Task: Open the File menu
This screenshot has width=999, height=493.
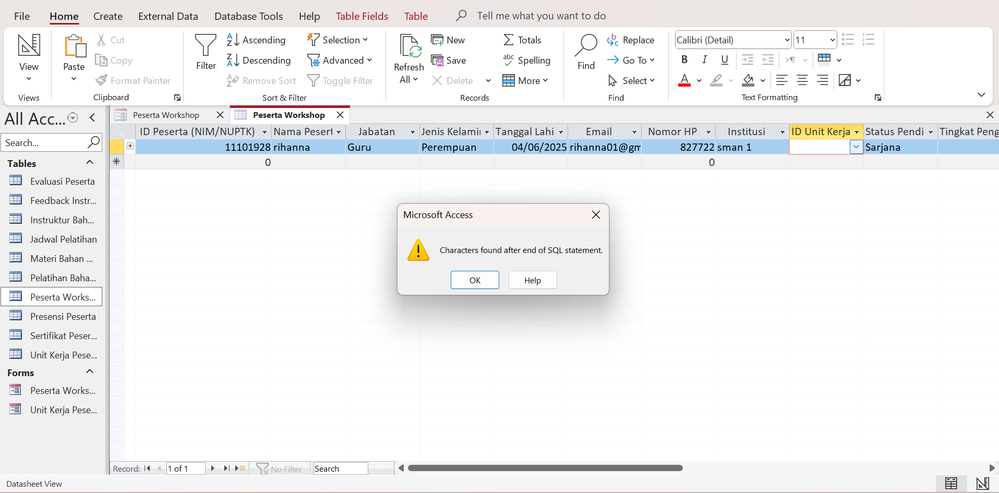Action: click(22, 16)
